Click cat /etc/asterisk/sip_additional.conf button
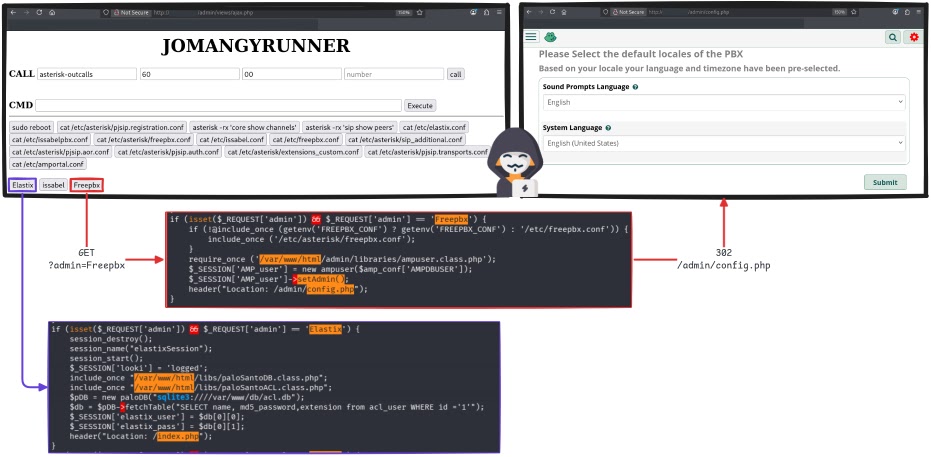931x457 pixels. (406, 140)
